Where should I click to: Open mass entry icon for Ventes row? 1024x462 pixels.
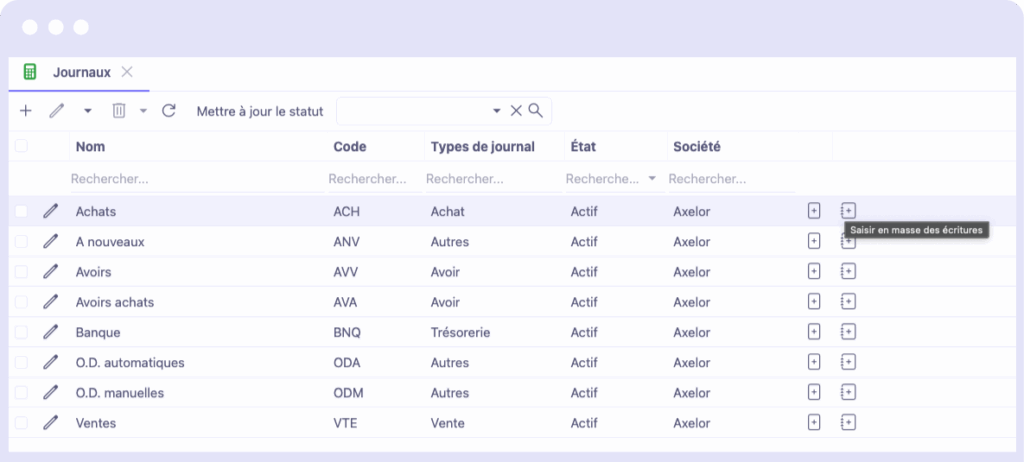pyautogui.click(x=848, y=423)
